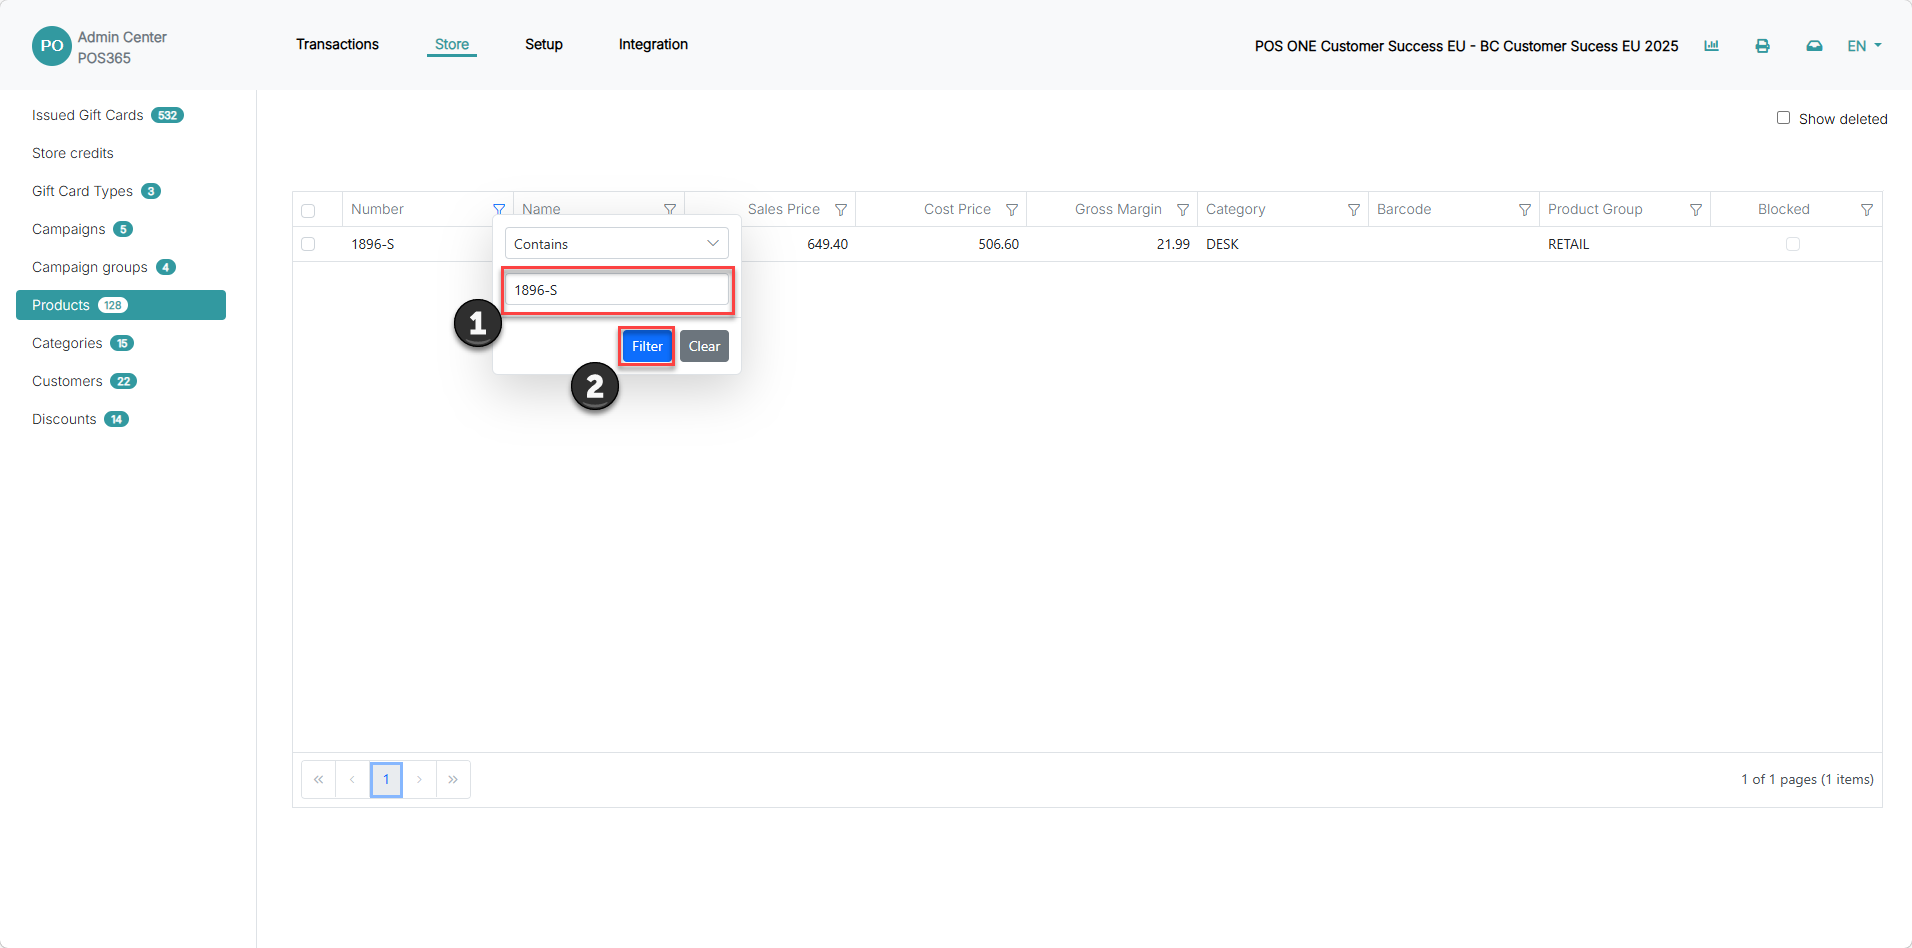The image size is (1912, 948).
Task: Go to first page with double-left arrow
Action: point(318,779)
